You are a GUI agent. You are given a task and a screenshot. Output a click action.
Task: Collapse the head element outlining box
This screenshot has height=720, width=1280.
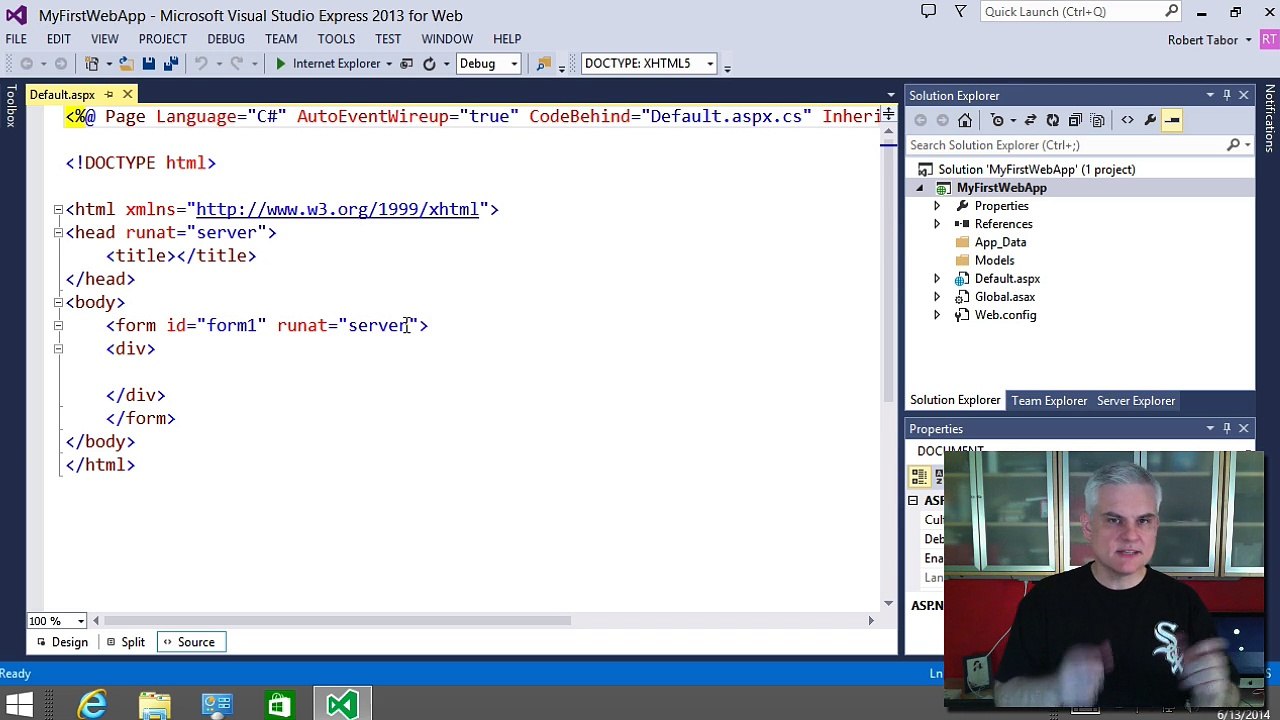click(x=58, y=233)
